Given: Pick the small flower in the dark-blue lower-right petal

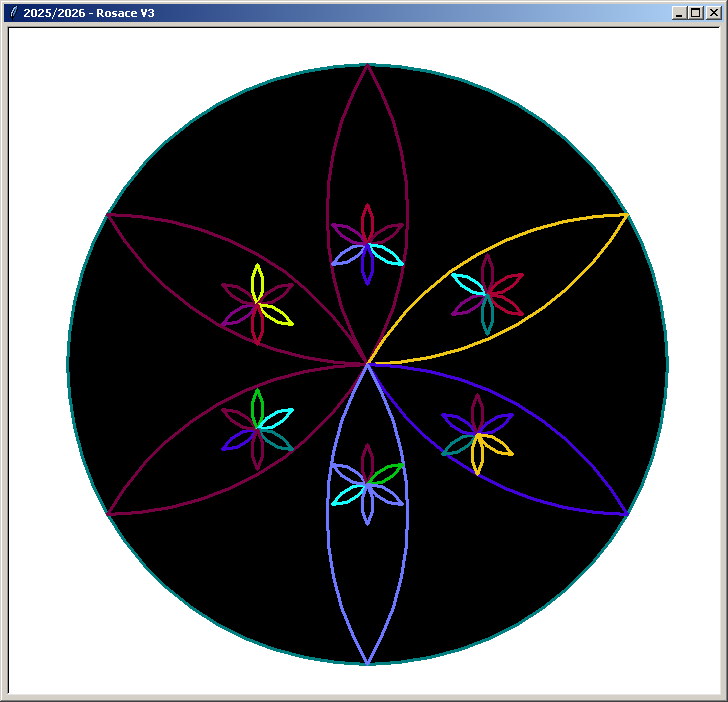Looking at the screenshot, I should coord(477,434).
